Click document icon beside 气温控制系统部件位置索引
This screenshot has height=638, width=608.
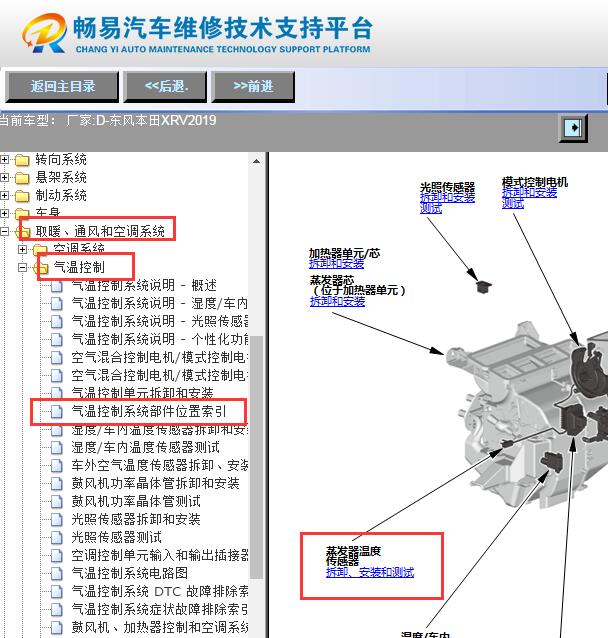tap(57, 412)
